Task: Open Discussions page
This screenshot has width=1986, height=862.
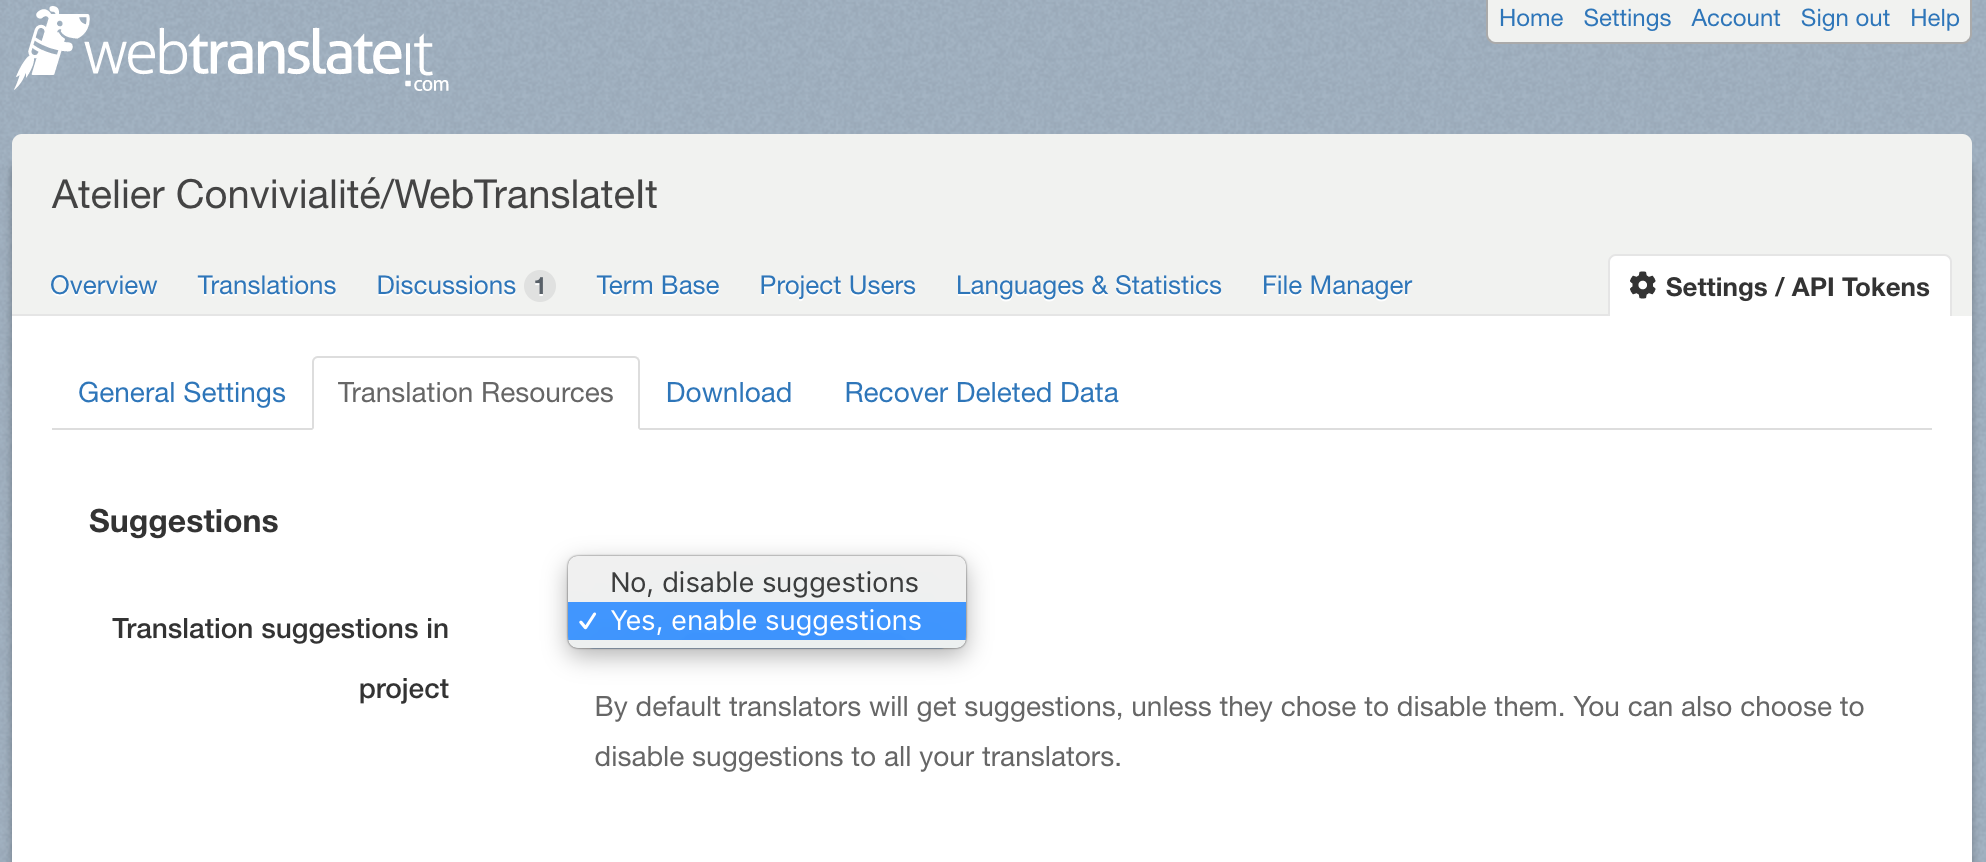Action: [x=446, y=286]
